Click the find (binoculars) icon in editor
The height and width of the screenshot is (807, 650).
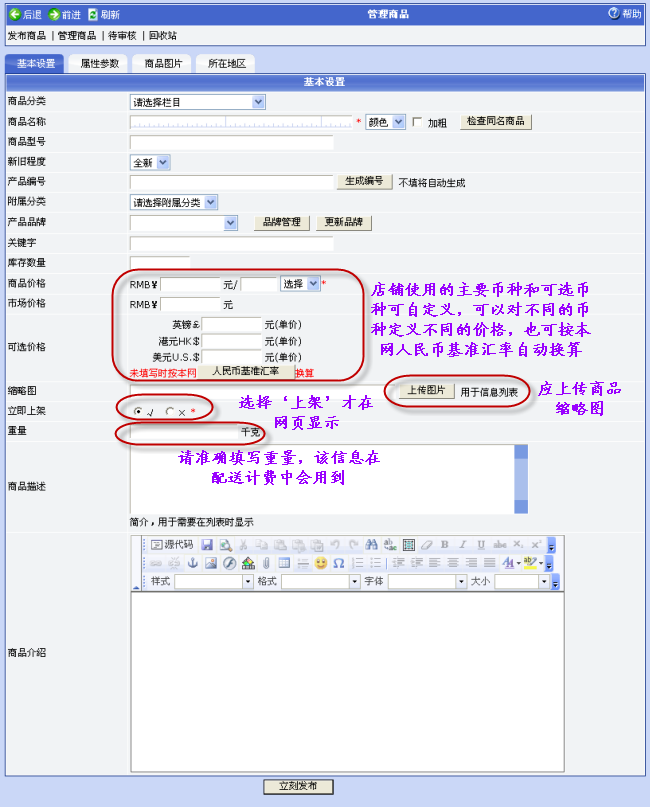[x=371, y=545]
